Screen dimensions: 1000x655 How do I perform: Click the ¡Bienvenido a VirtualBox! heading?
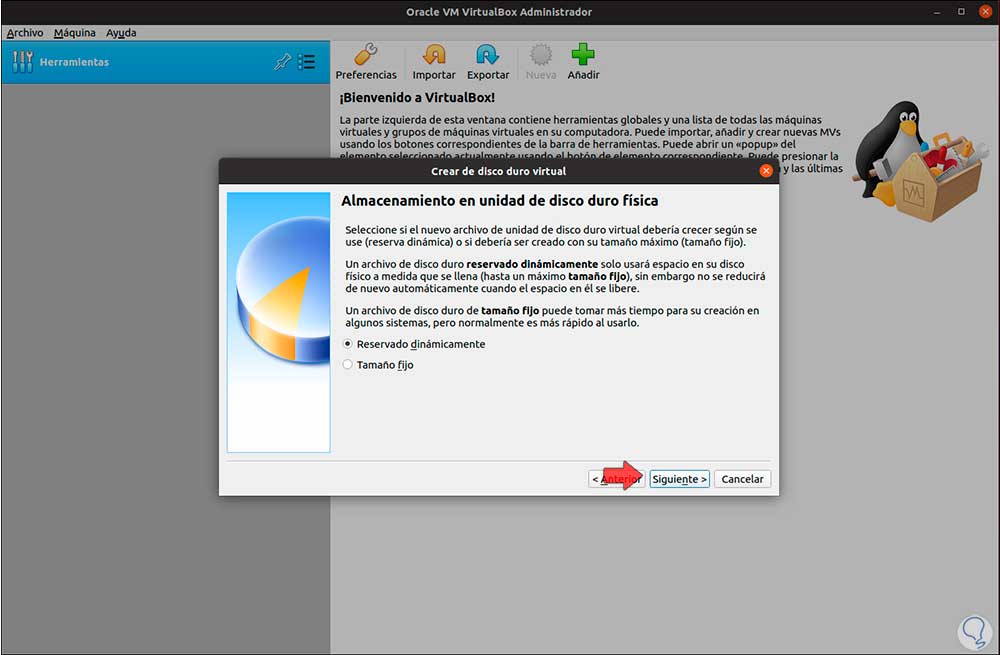tap(417, 98)
